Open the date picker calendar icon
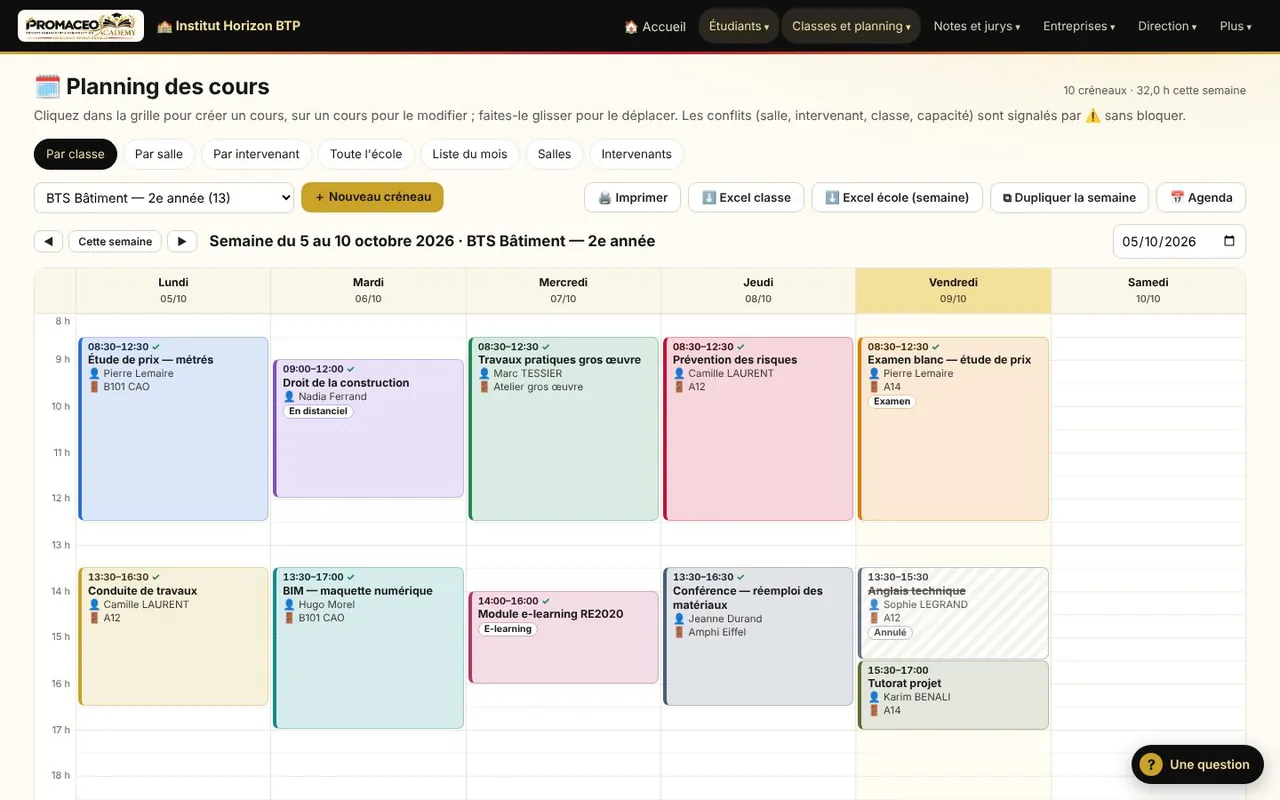1280x800 pixels. click(1229, 241)
